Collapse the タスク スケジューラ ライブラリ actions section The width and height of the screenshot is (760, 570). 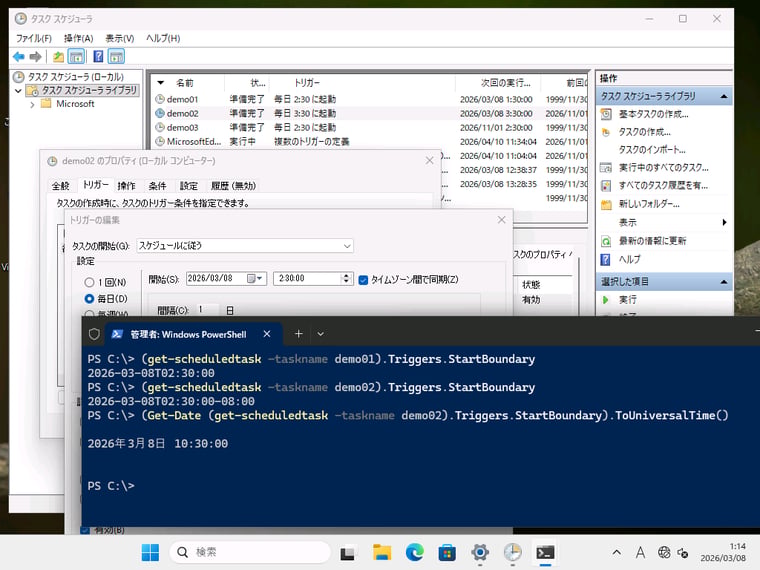pyautogui.click(x=724, y=96)
